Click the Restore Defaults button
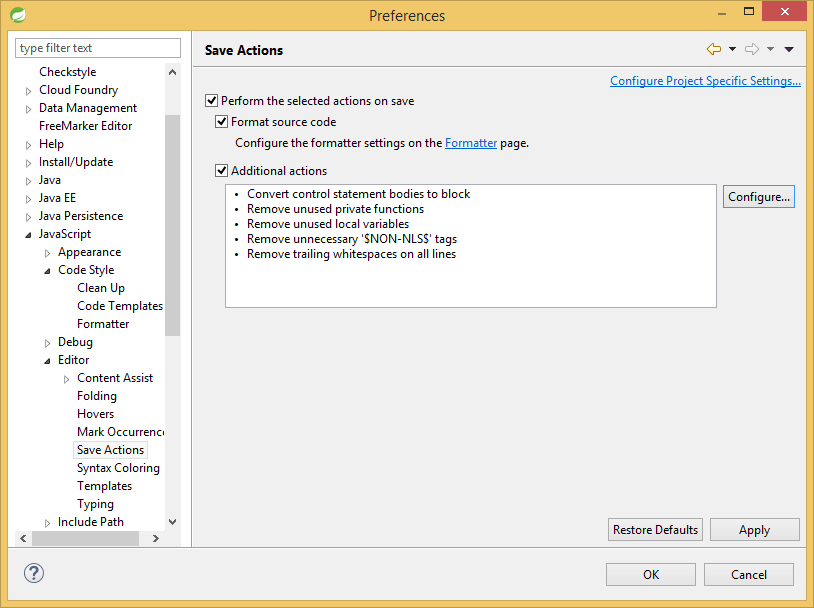Viewport: 814px width, 608px height. point(655,530)
